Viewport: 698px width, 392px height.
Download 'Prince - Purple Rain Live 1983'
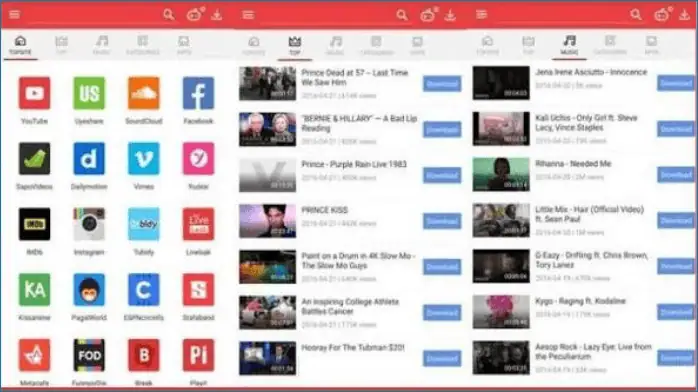442,176
